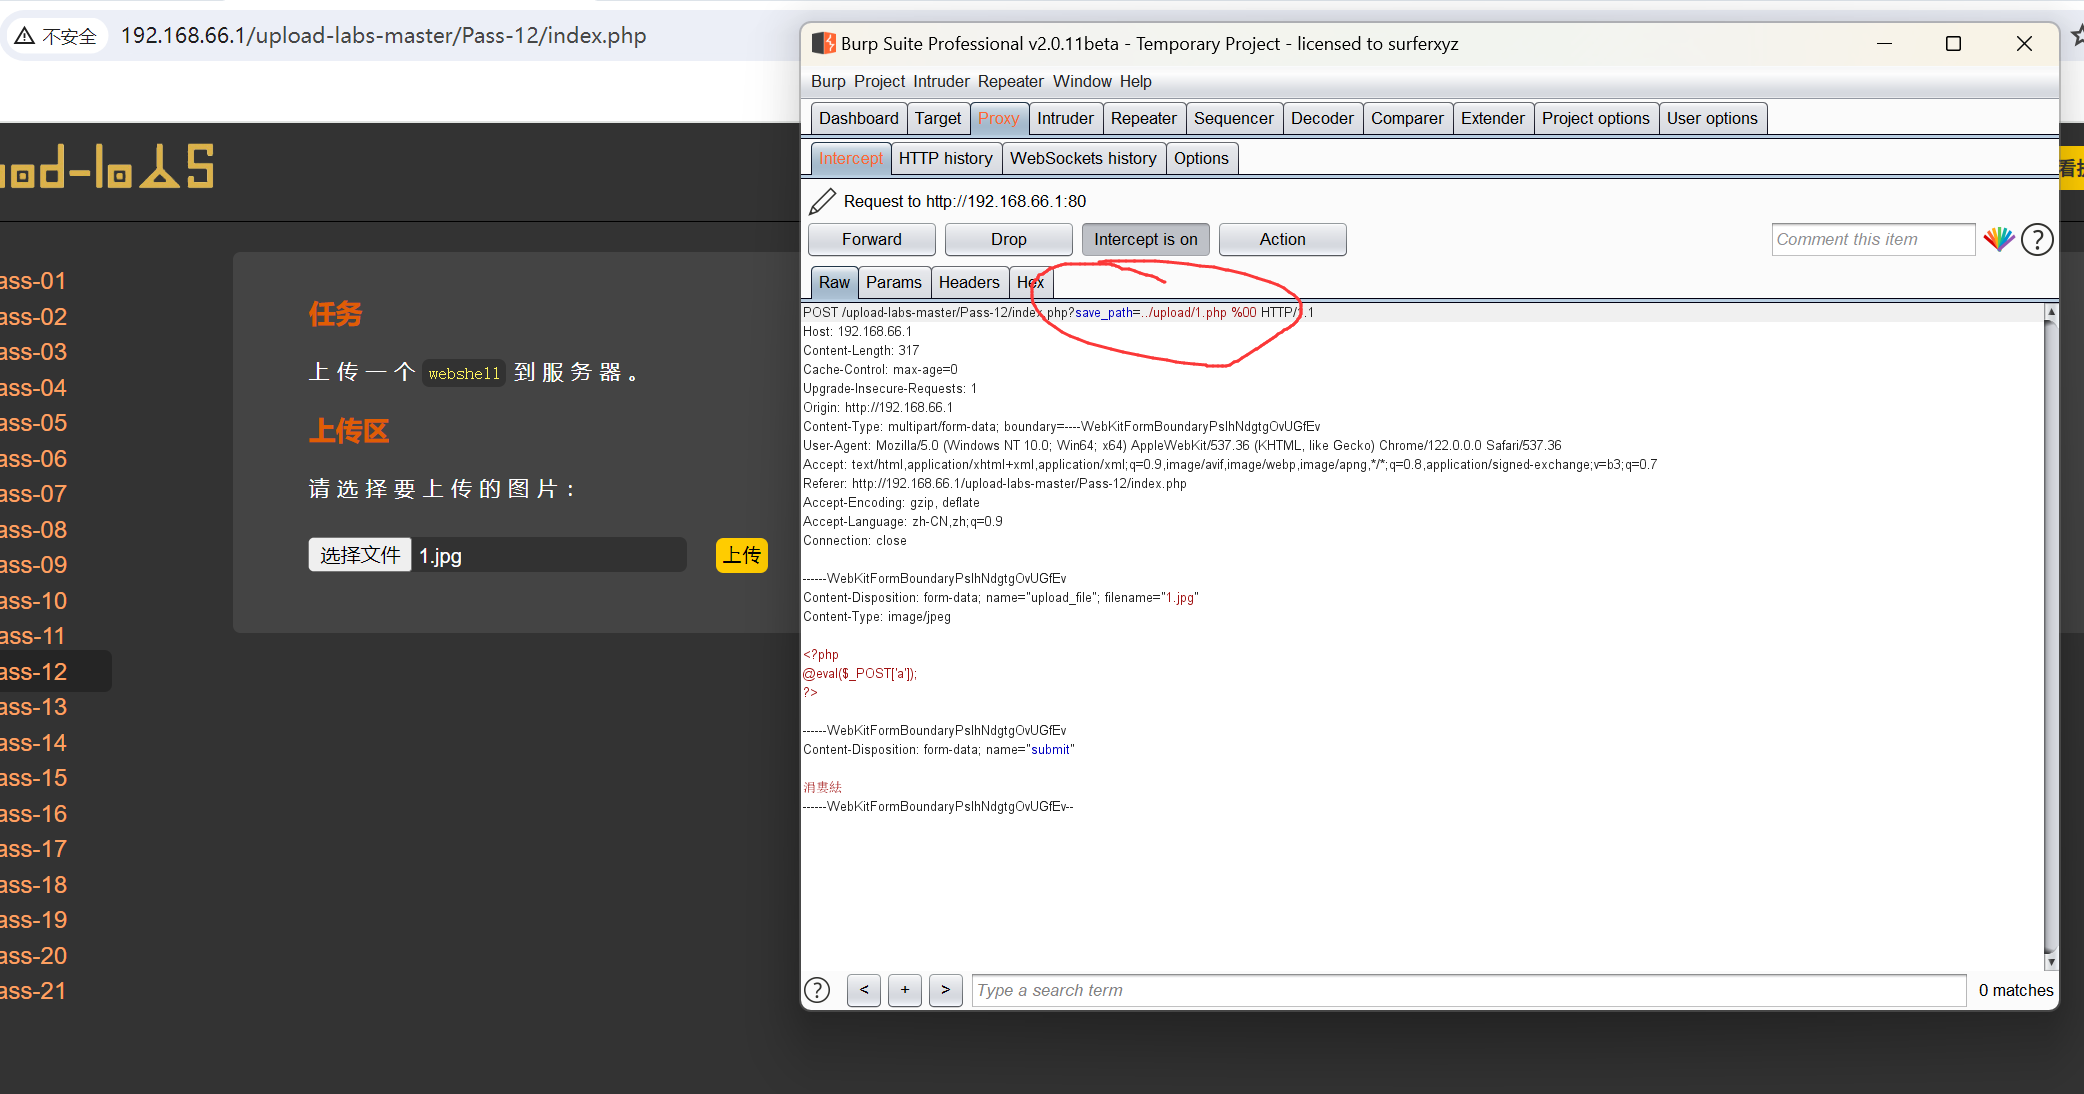Click the request editor scrollbar up arrow
The height and width of the screenshot is (1094, 2084).
click(x=2051, y=312)
